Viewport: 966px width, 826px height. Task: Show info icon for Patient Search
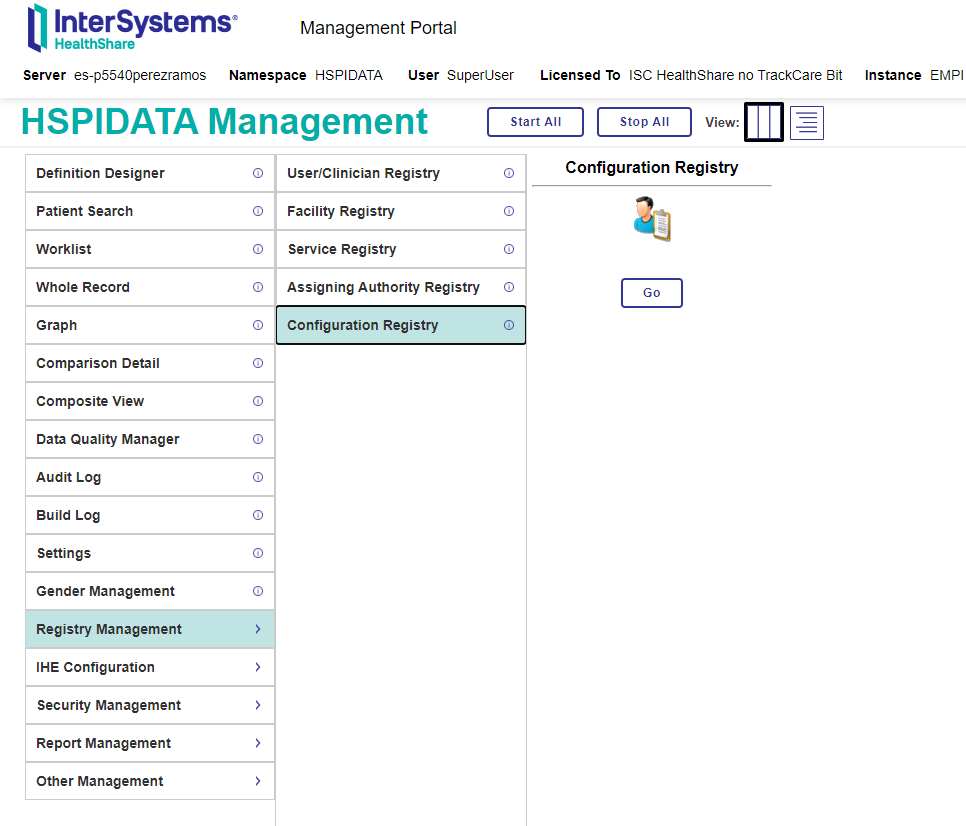tap(258, 211)
